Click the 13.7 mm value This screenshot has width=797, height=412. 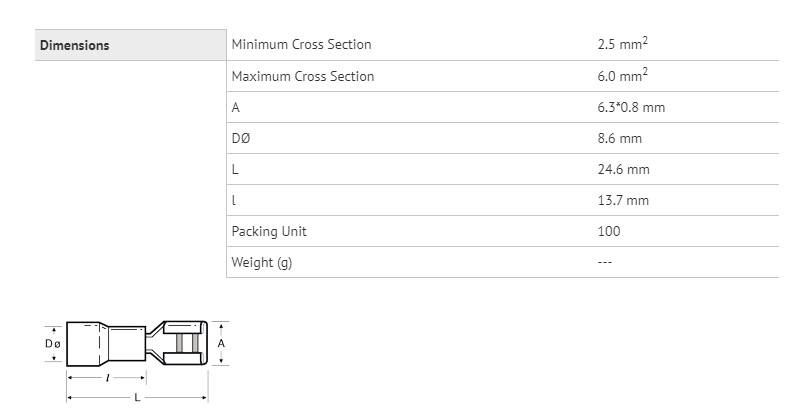pos(623,201)
